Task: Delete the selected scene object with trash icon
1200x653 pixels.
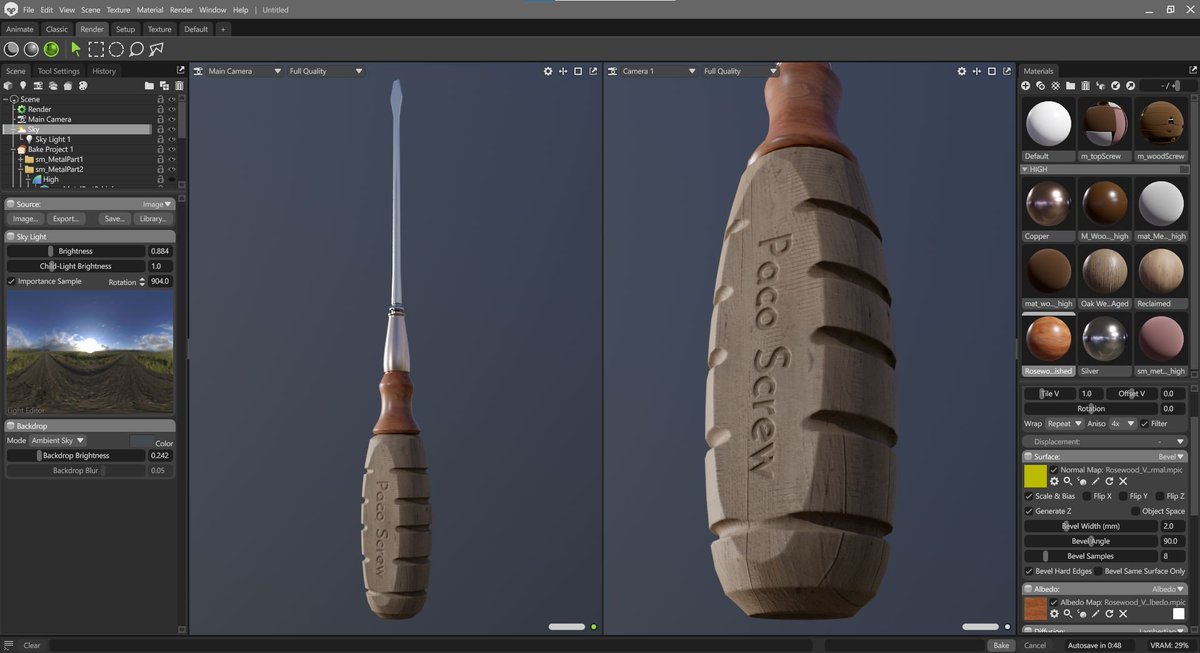Action: tap(179, 86)
